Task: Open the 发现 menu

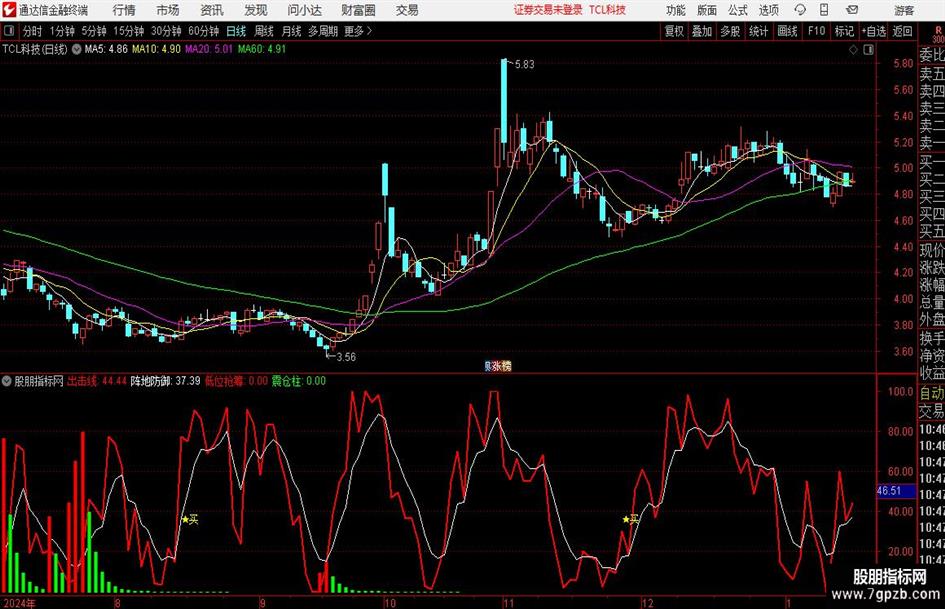Action: tap(256, 10)
